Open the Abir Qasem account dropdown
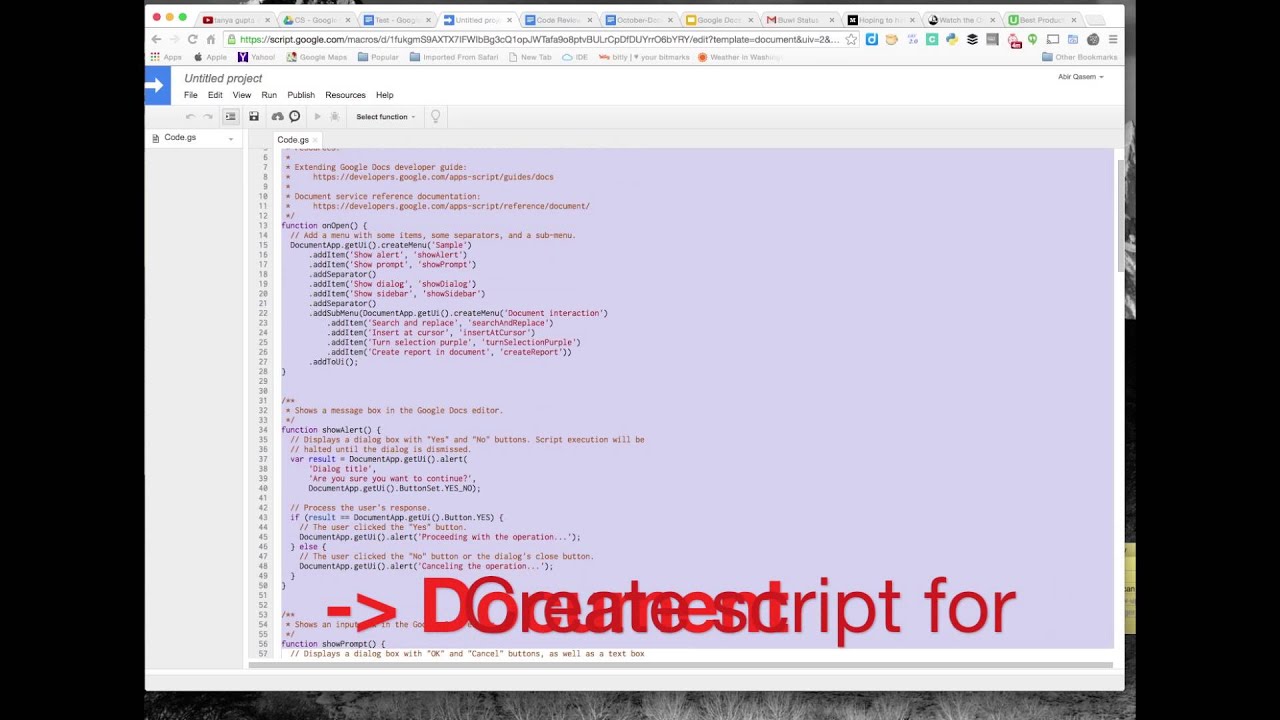1280x720 pixels. [1081, 77]
